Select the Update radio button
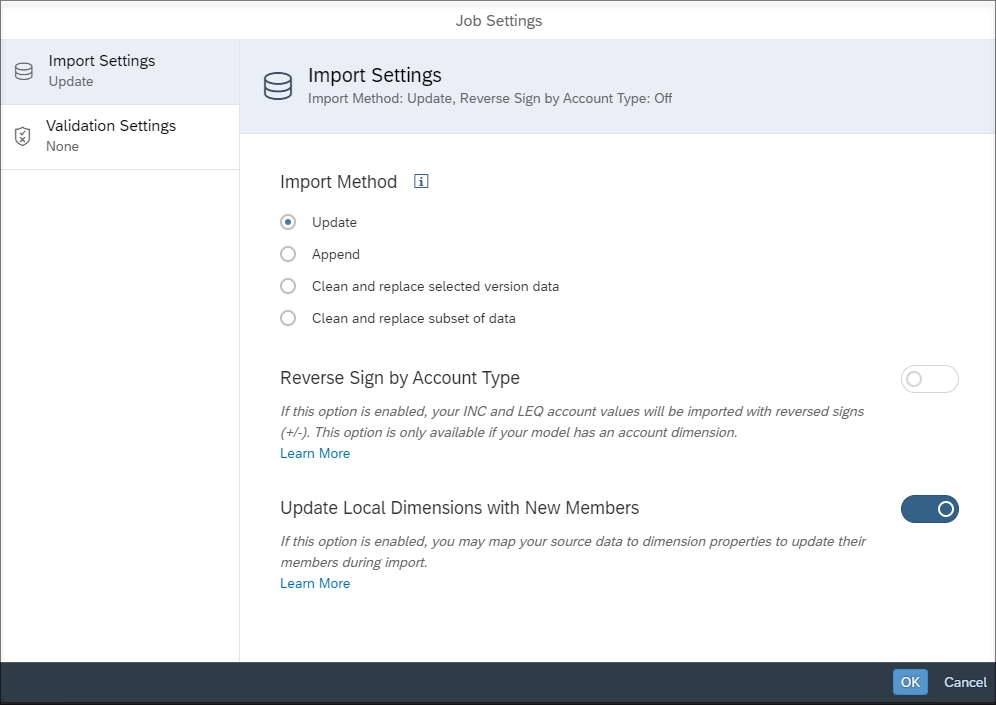Image resolution: width=996 pixels, height=705 pixels. (x=288, y=222)
